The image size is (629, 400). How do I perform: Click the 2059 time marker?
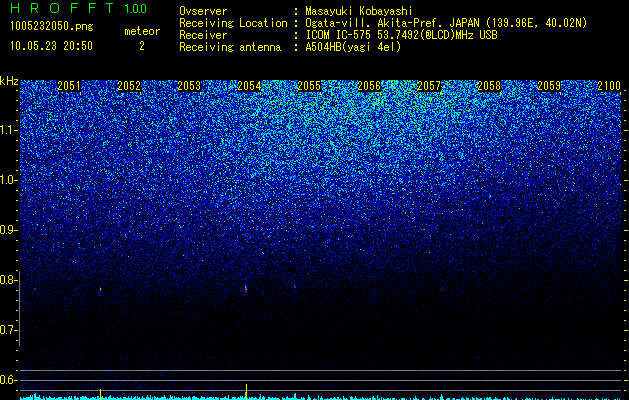[549, 86]
